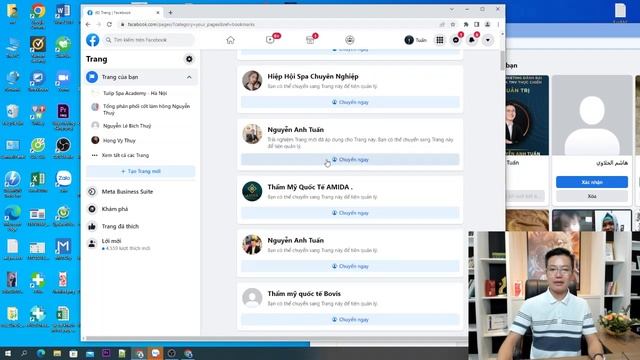The width and height of the screenshot is (640, 360).
Task: Open the Chrome three-dot menu
Action: (x=498, y=24)
